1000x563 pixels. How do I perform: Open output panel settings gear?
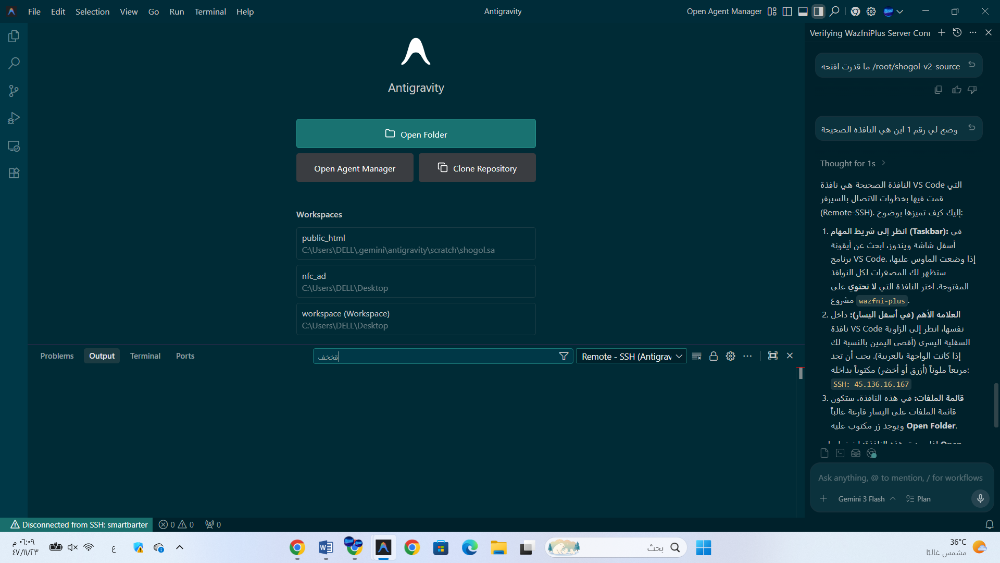pyautogui.click(x=730, y=356)
